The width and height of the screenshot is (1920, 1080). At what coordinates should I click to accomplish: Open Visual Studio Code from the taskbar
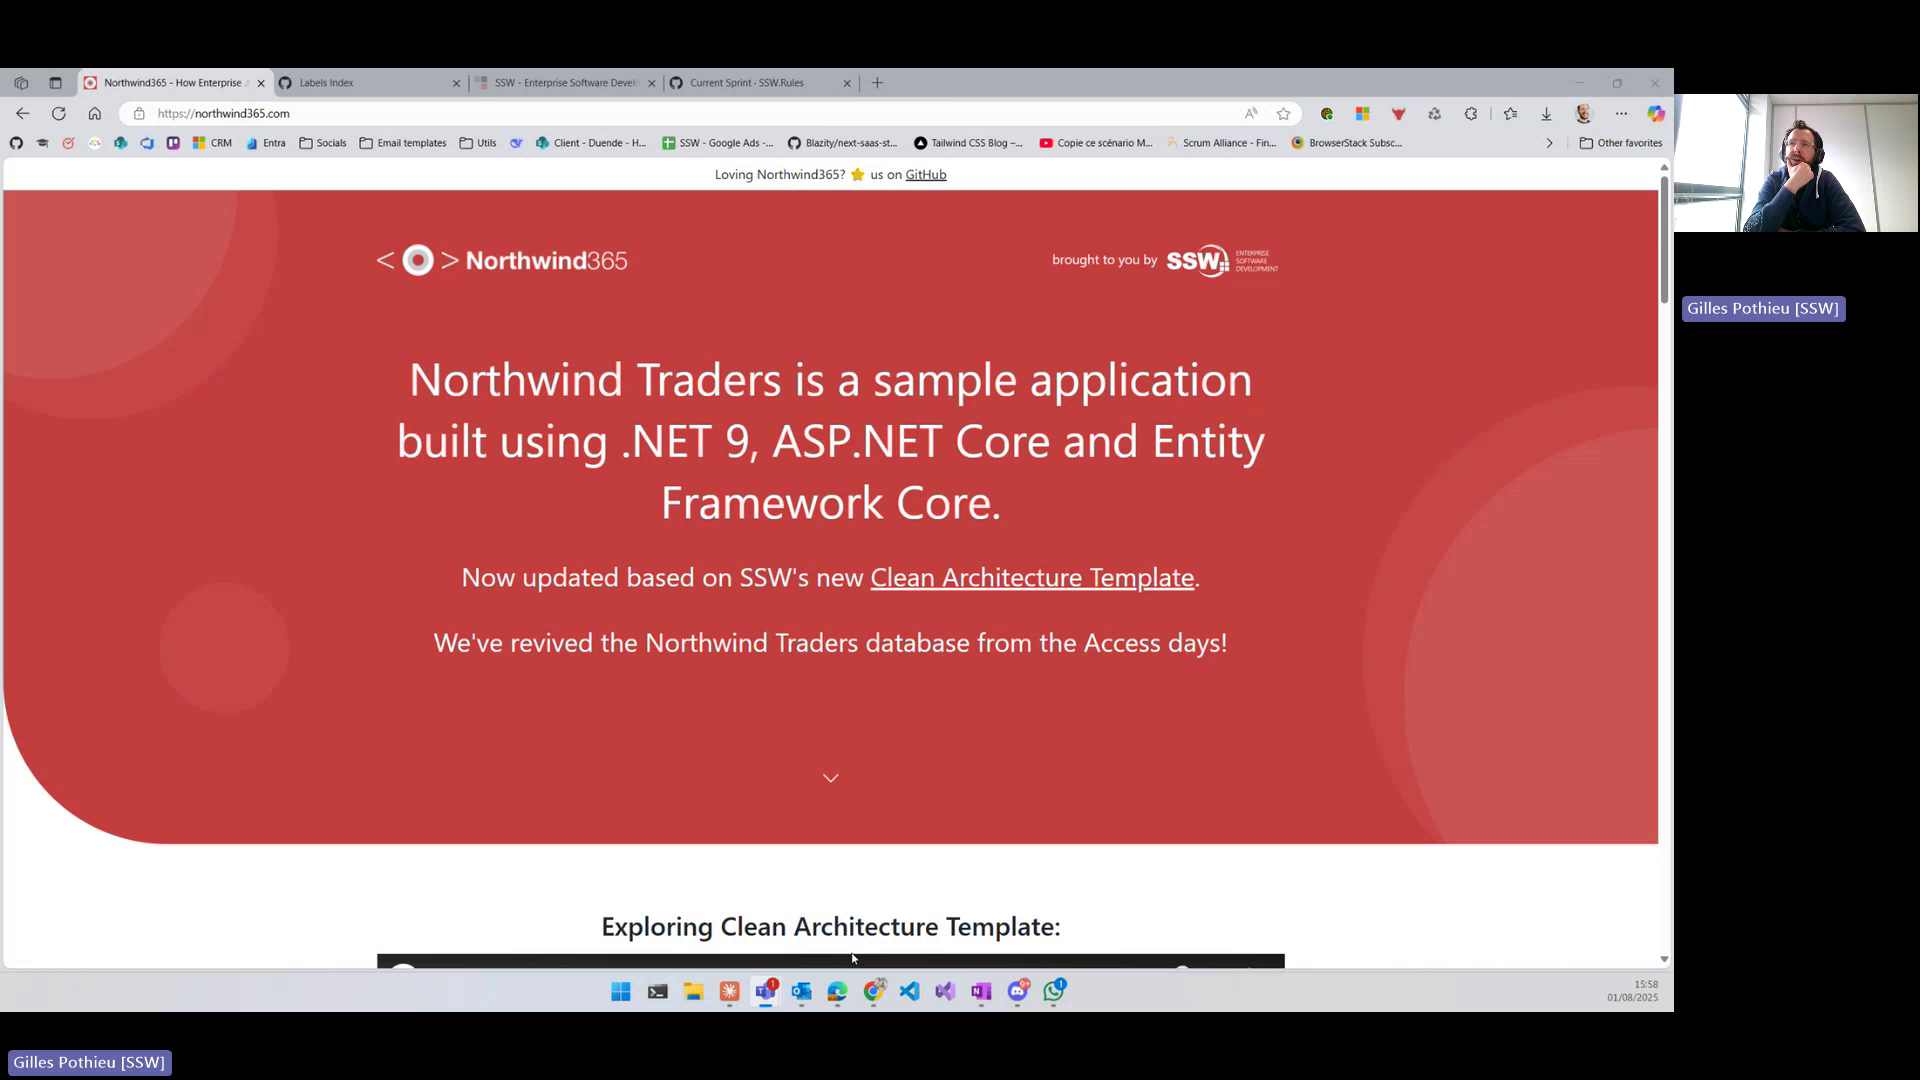[909, 991]
